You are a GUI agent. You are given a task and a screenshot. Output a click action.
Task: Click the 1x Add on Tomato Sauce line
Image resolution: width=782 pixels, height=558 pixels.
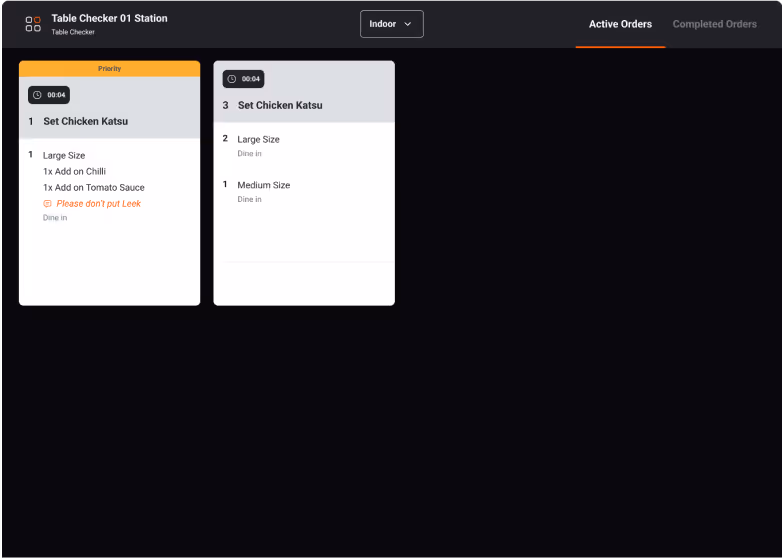[x=94, y=187]
